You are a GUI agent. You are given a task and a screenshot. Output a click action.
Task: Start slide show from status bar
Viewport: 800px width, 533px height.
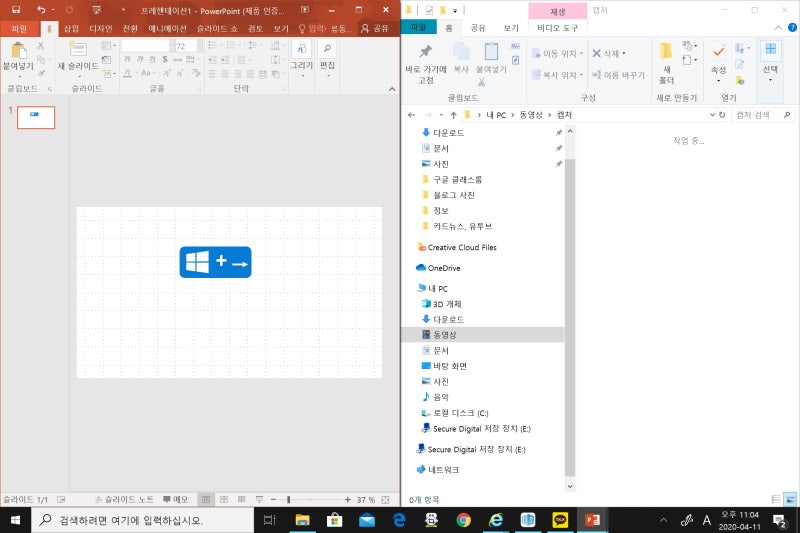click(259, 499)
